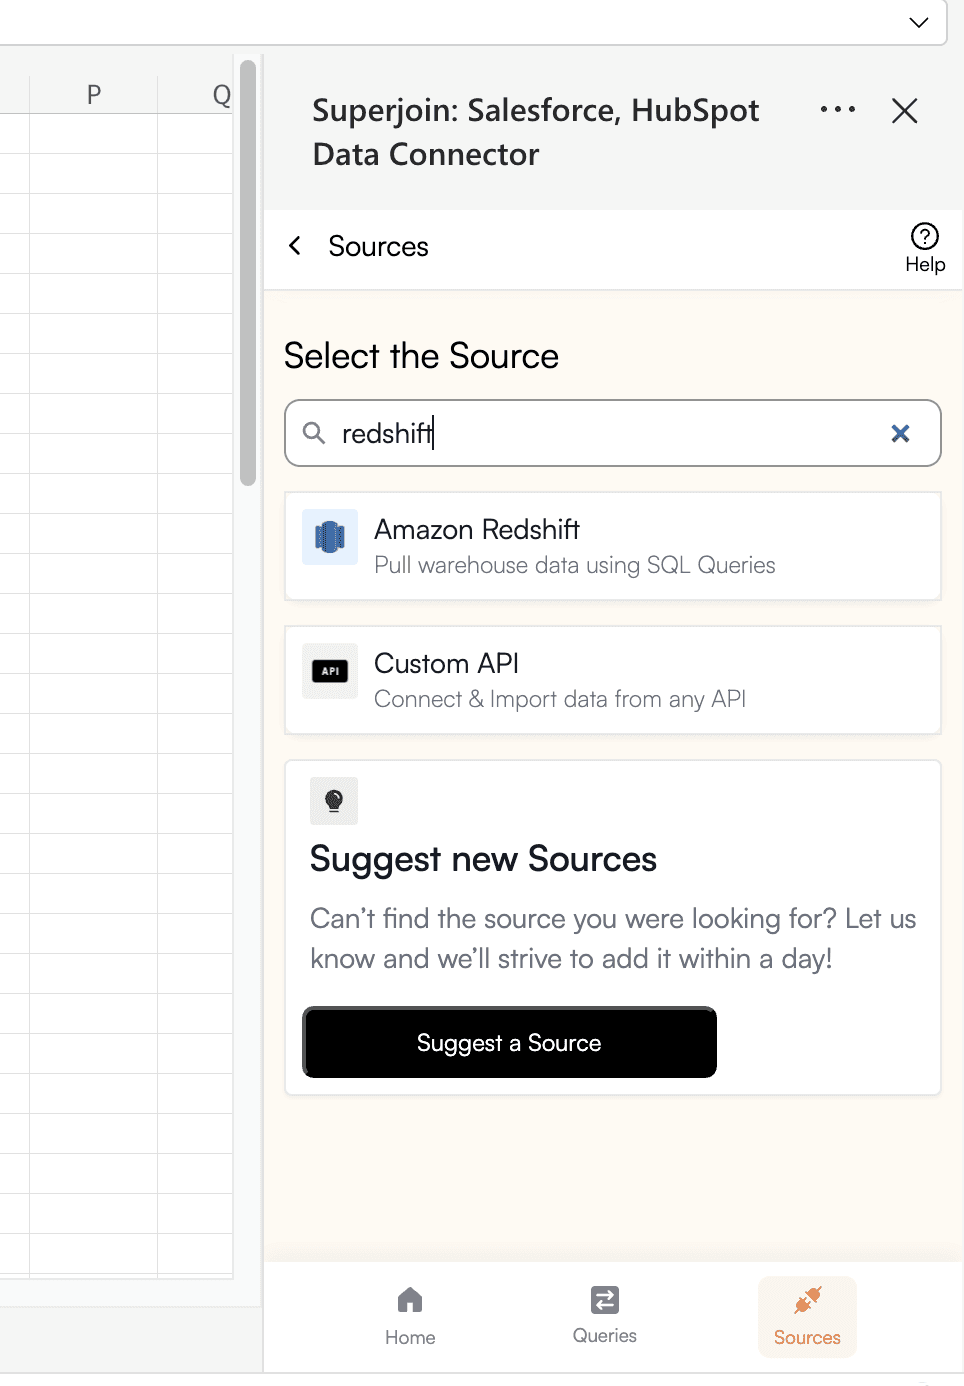Image resolution: width=964 pixels, height=1386 pixels.
Task: Select Amazon Redshift source card title
Action: (477, 529)
